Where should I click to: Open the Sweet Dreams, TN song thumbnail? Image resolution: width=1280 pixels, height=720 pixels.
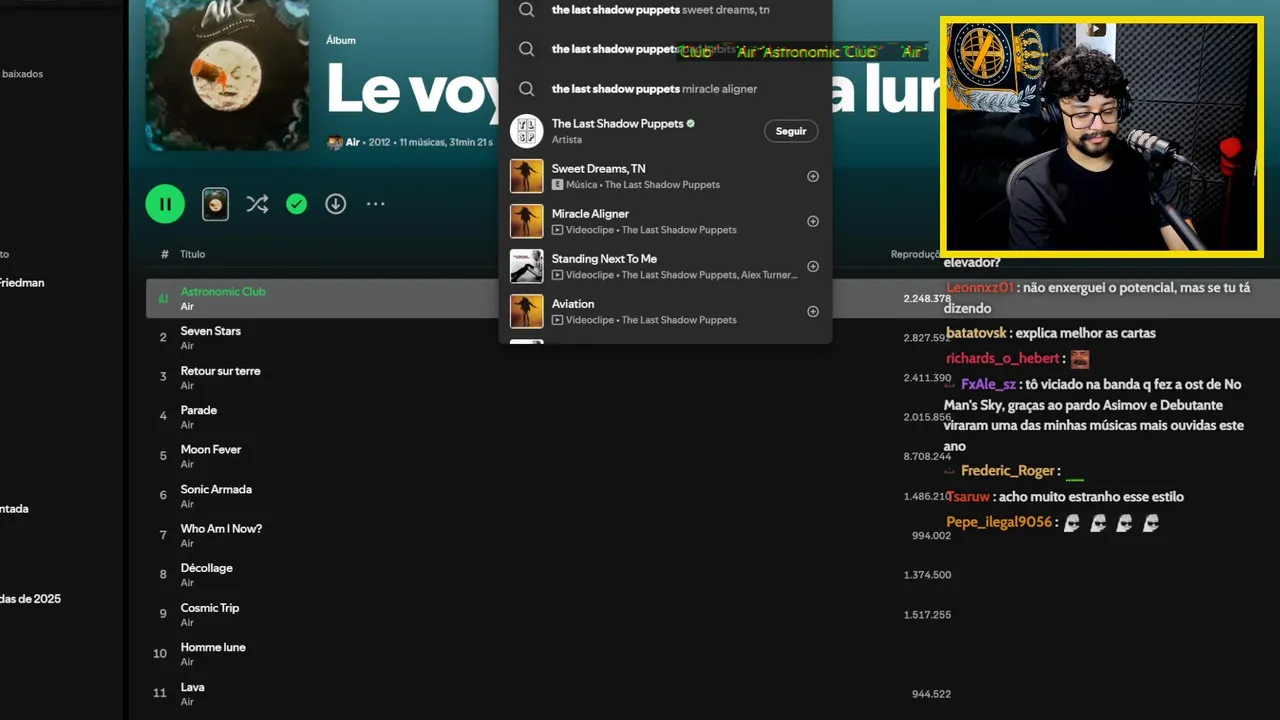[x=527, y=176]
